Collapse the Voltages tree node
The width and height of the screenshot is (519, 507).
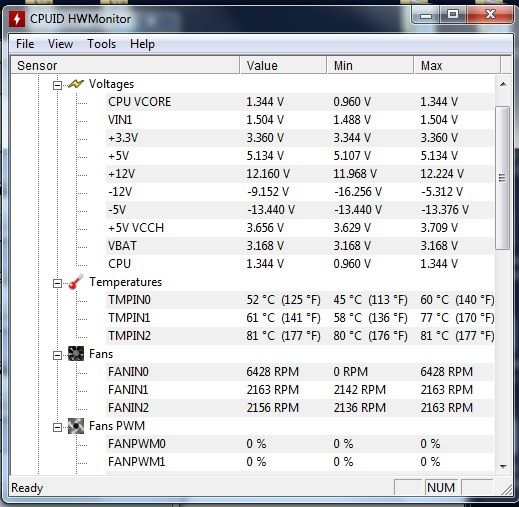tap(57, 85)
